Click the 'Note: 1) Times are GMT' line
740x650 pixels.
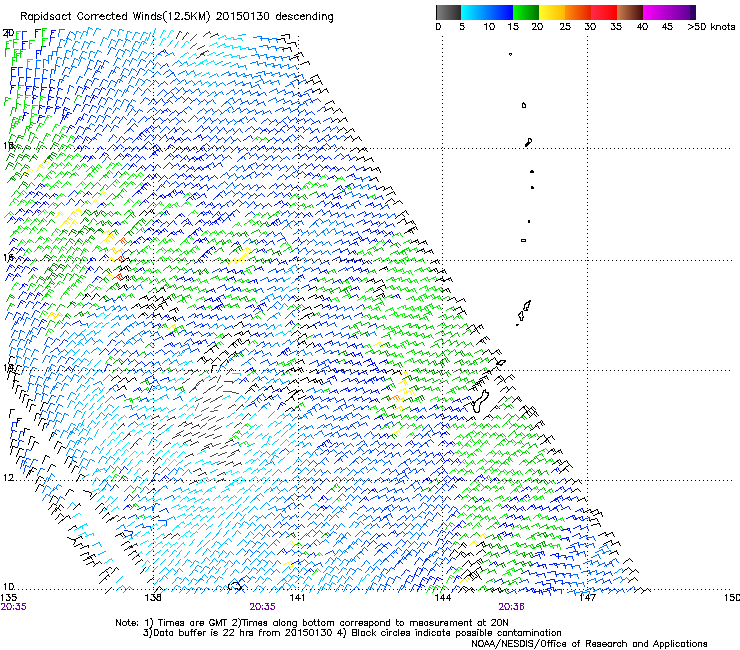click(x=311, y=623)
